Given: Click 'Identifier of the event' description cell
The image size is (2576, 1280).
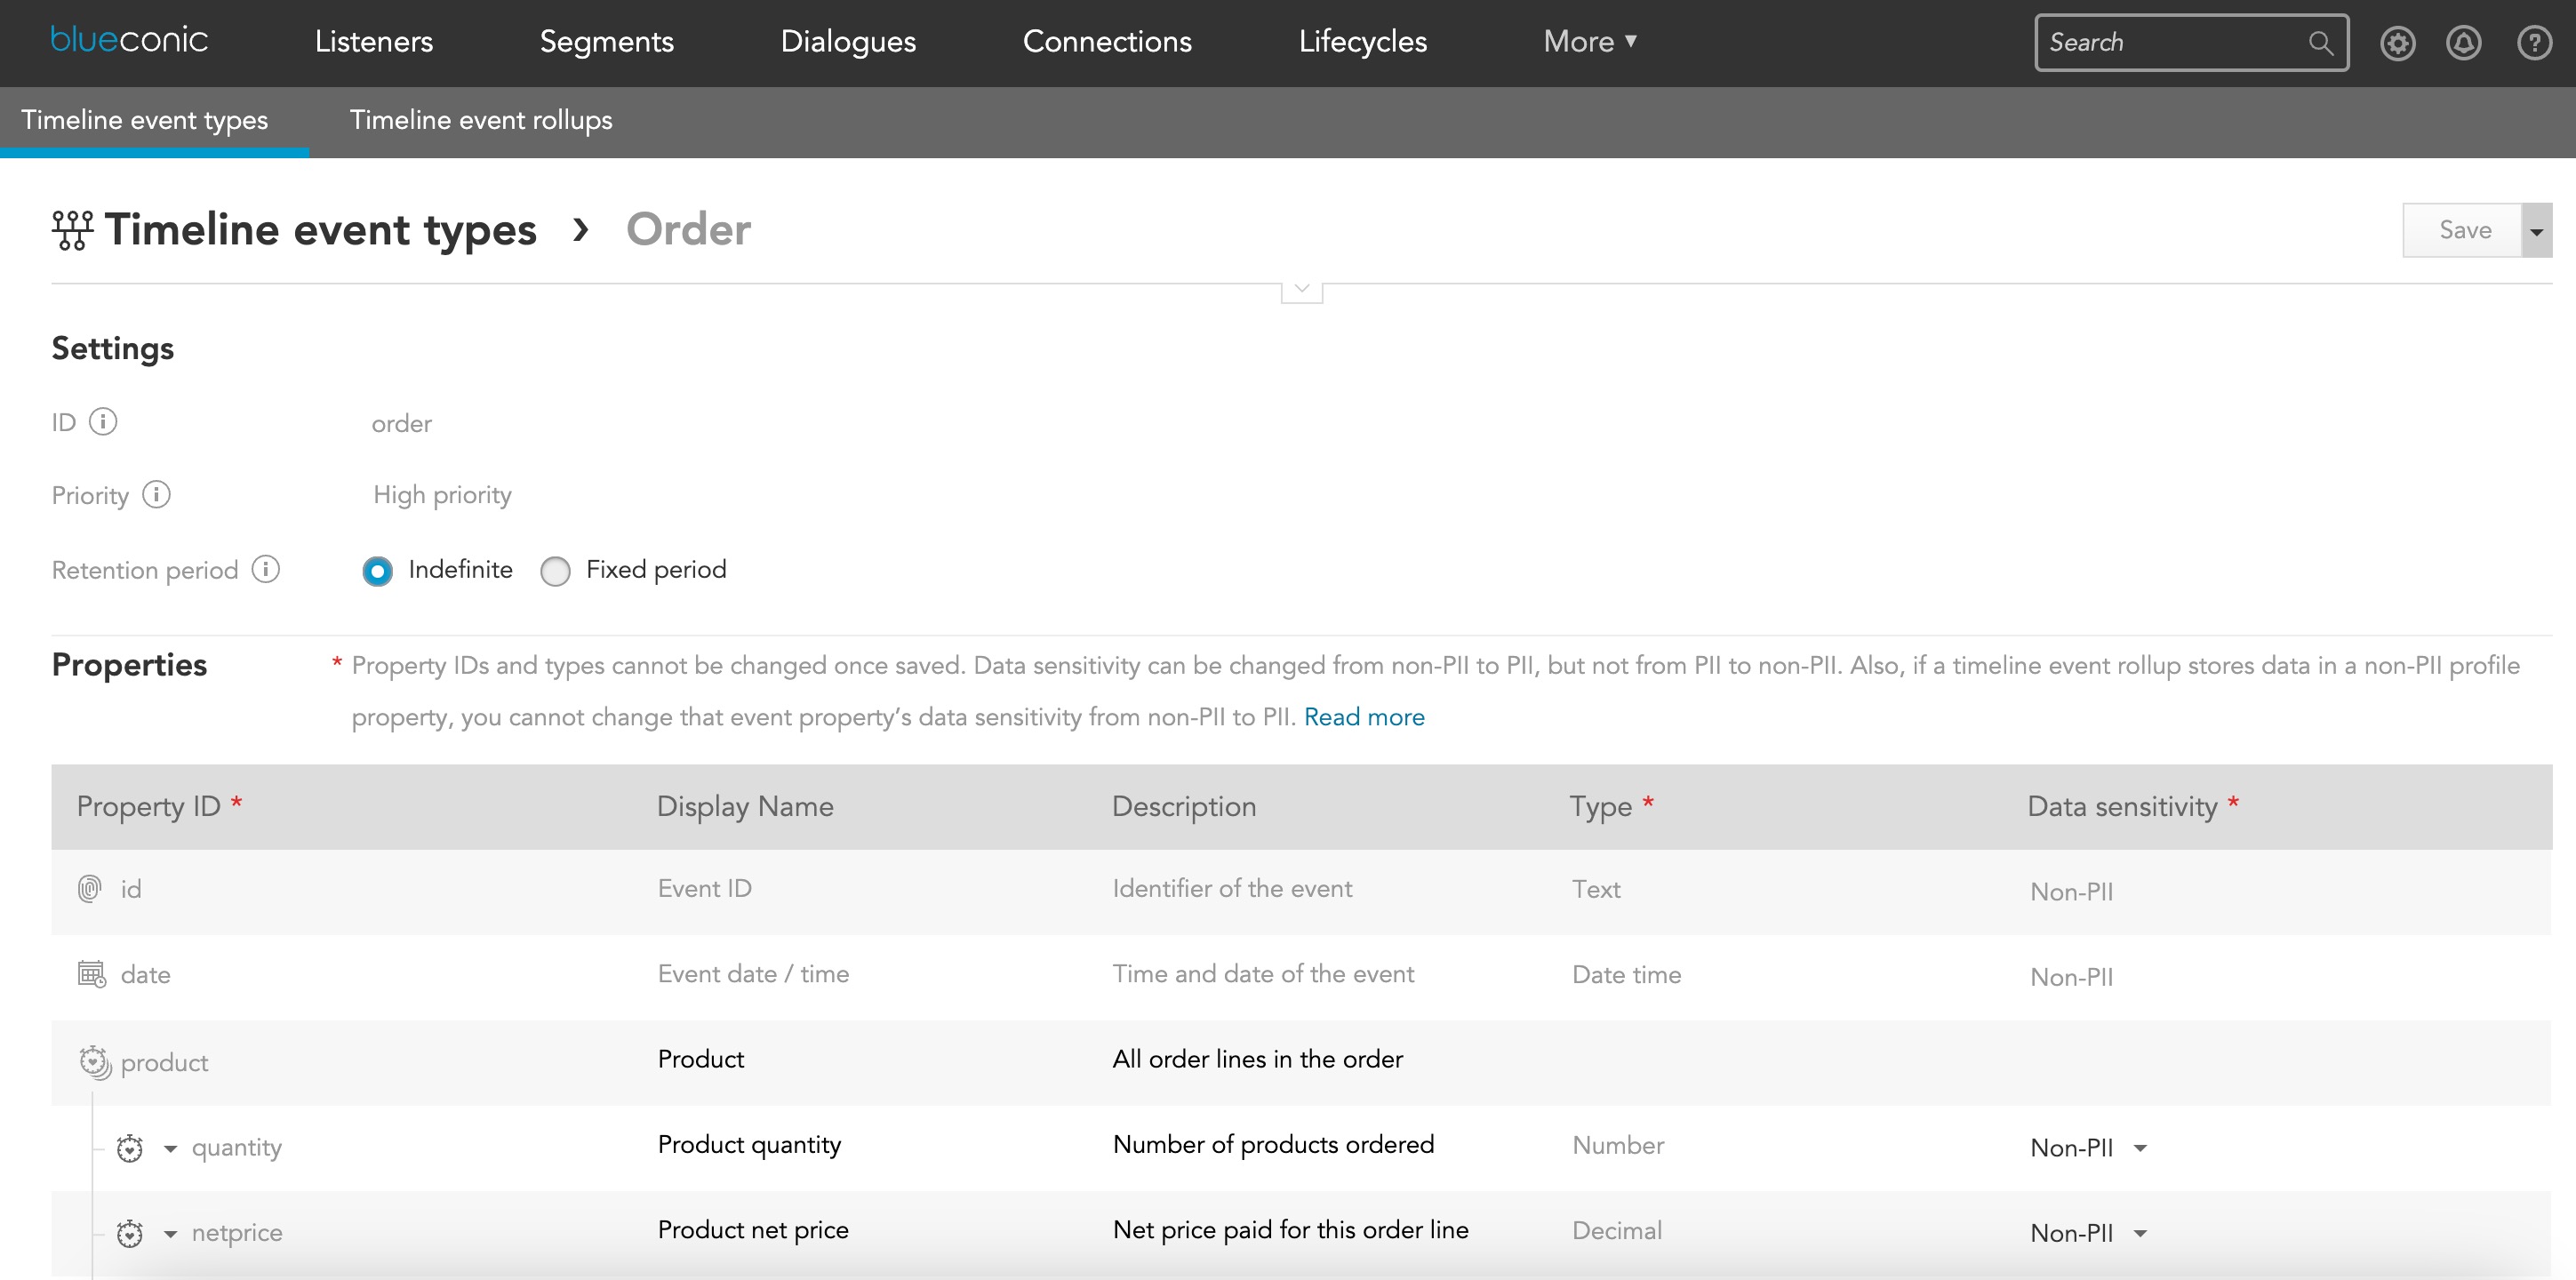Looking at the screenshot, I should click(1232, 888).
